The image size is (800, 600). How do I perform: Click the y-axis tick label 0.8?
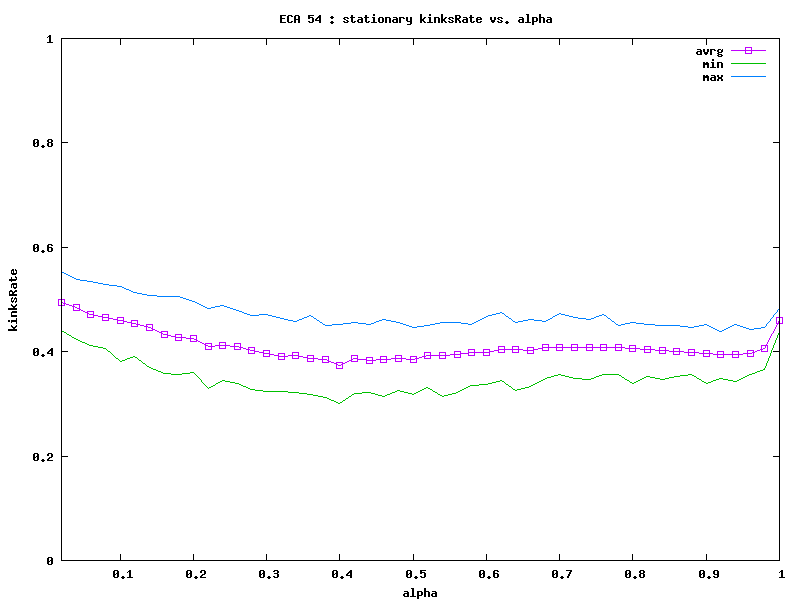[x=44, y=143]
